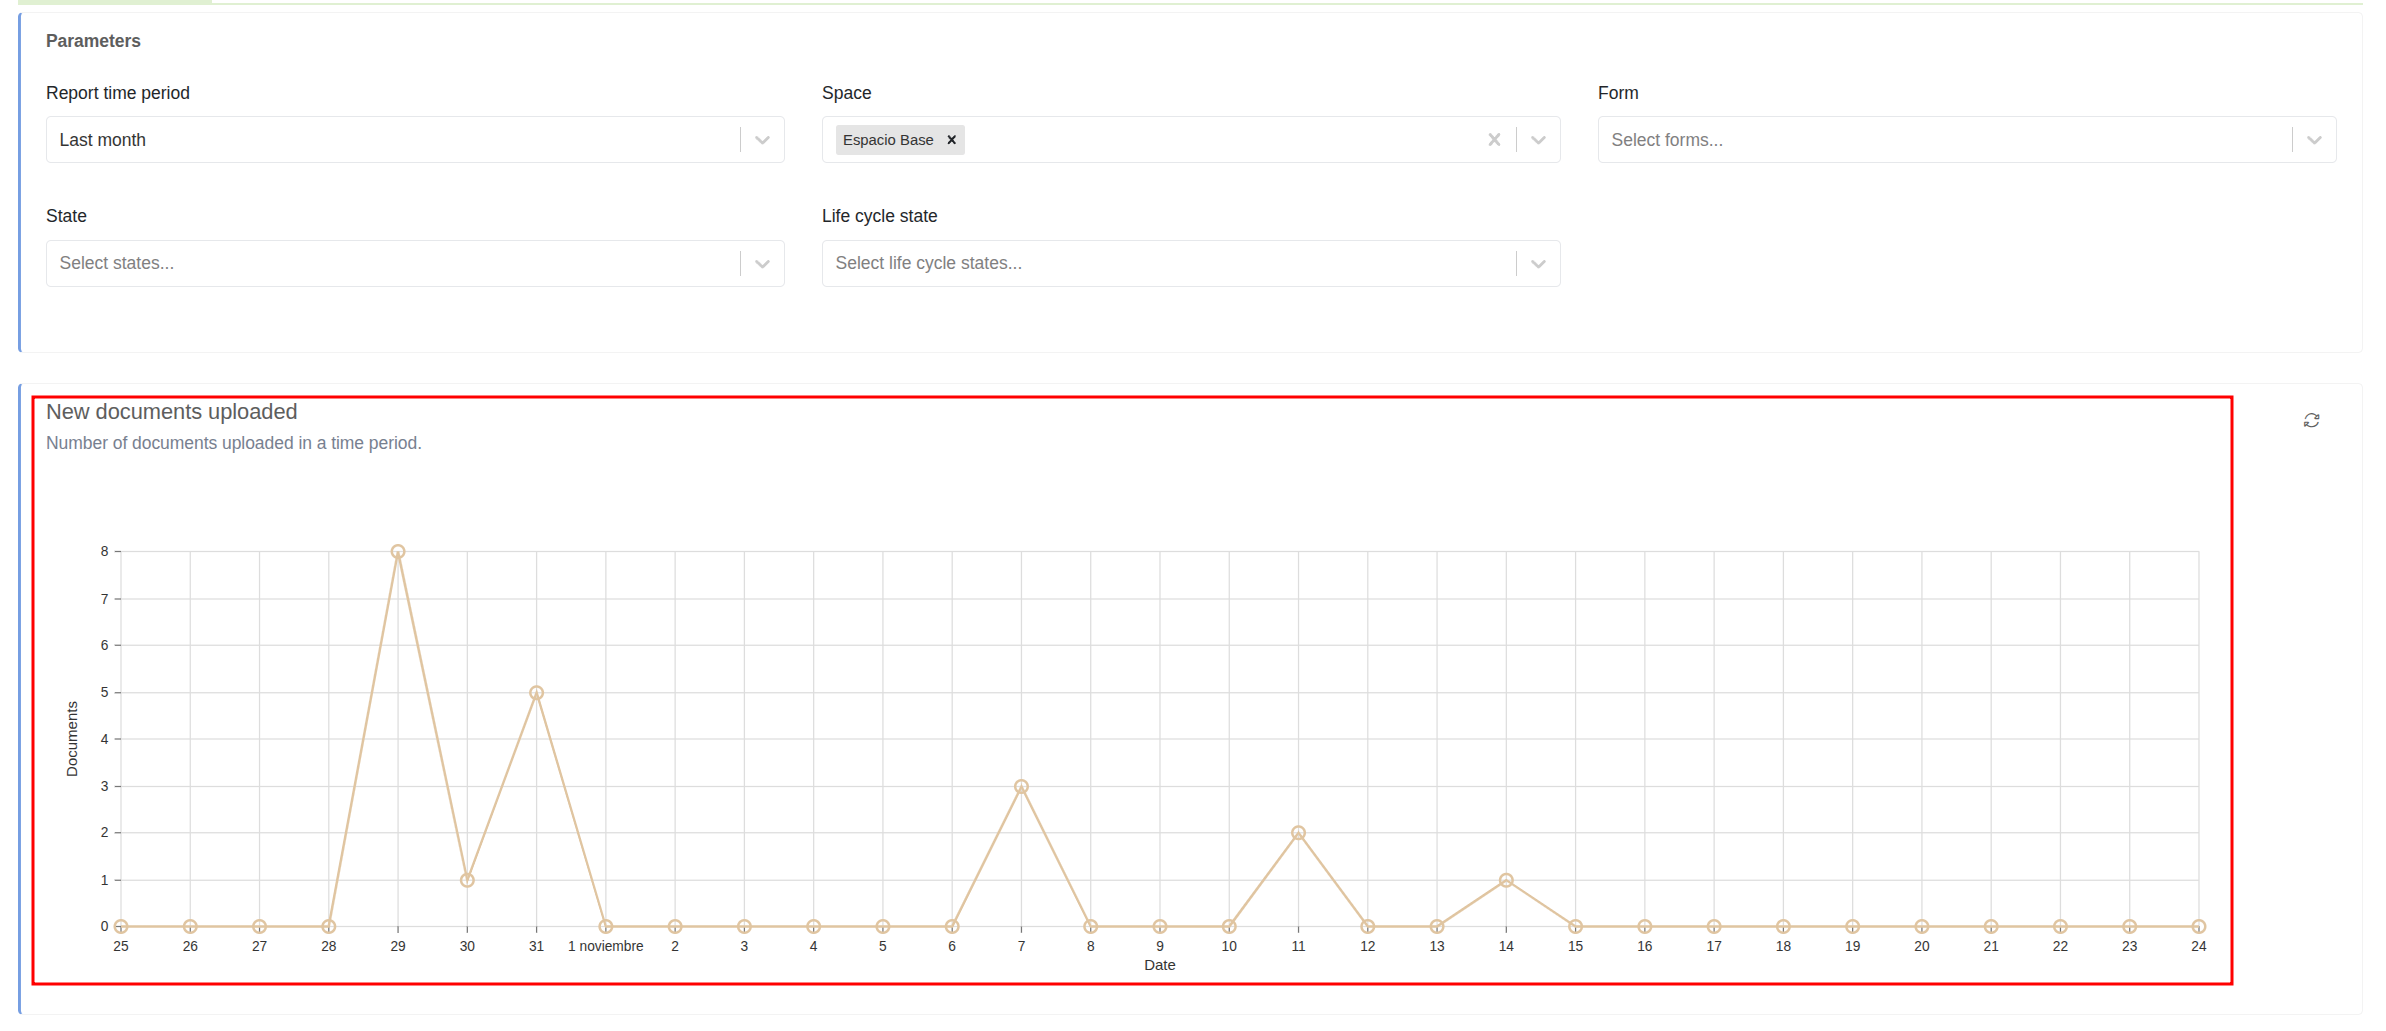Open the Form dropdown chevron
The height and width of the screenshot is (1031, 2386).
tap(2314, 140)
